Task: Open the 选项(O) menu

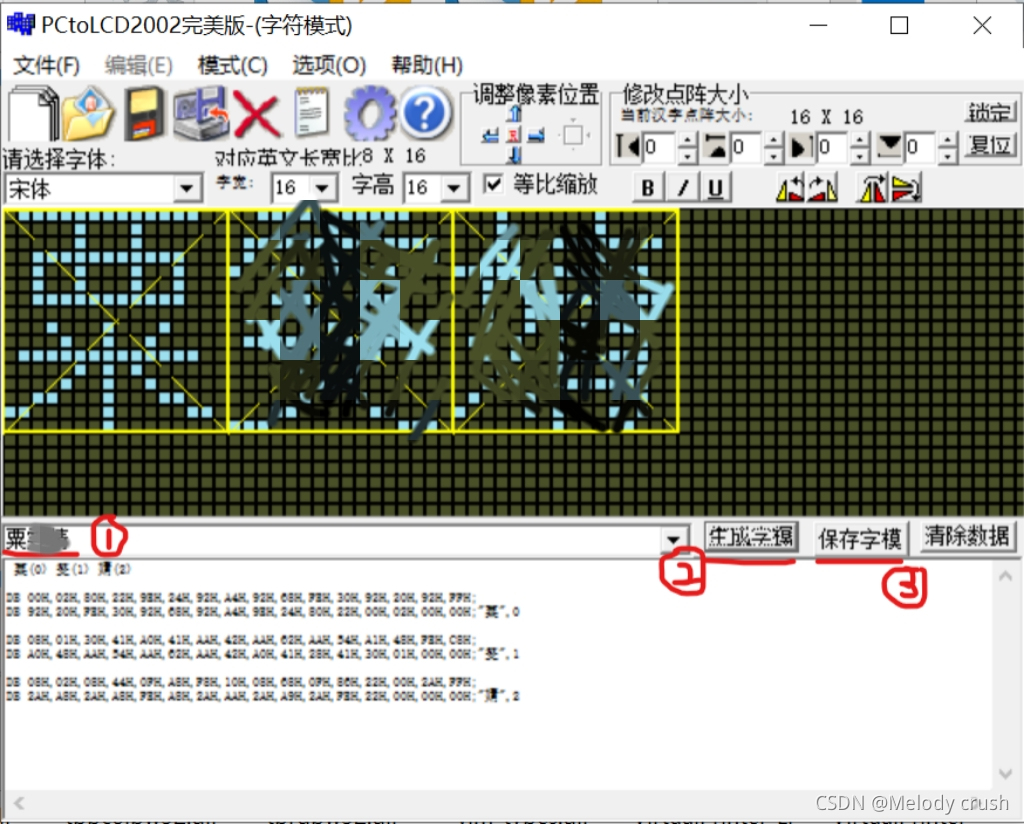Action: [x=327, y=65]
